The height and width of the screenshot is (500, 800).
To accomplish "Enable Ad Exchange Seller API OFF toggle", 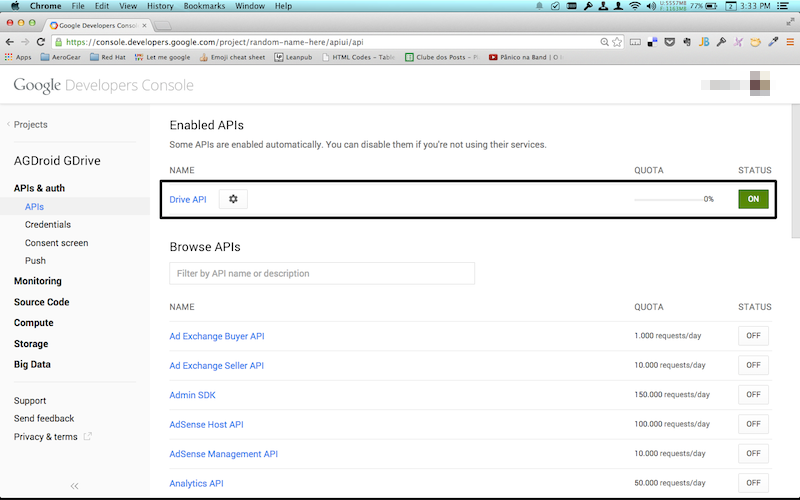I will coord(753,365).
